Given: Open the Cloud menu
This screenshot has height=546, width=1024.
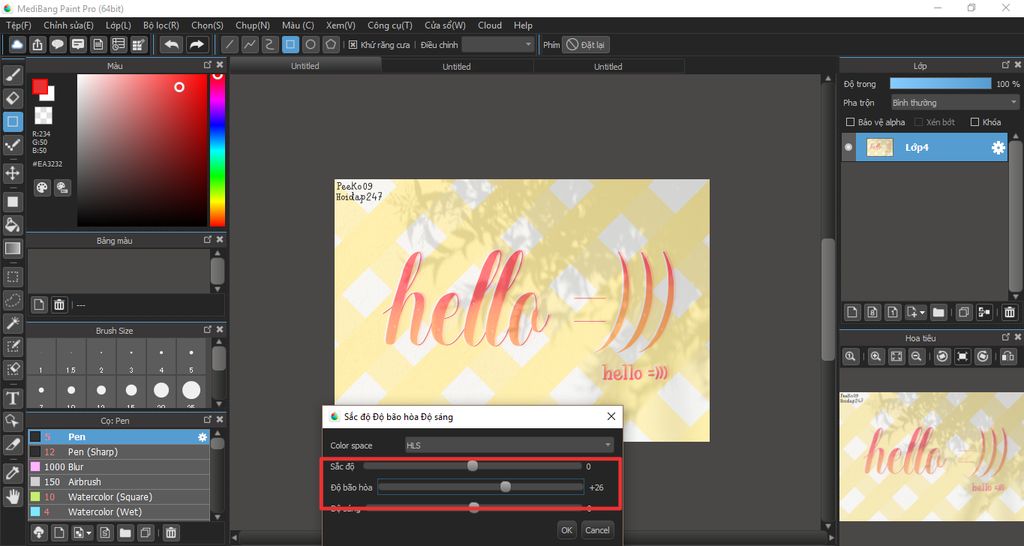Looking at the screenshot, I should click(490, 25).
